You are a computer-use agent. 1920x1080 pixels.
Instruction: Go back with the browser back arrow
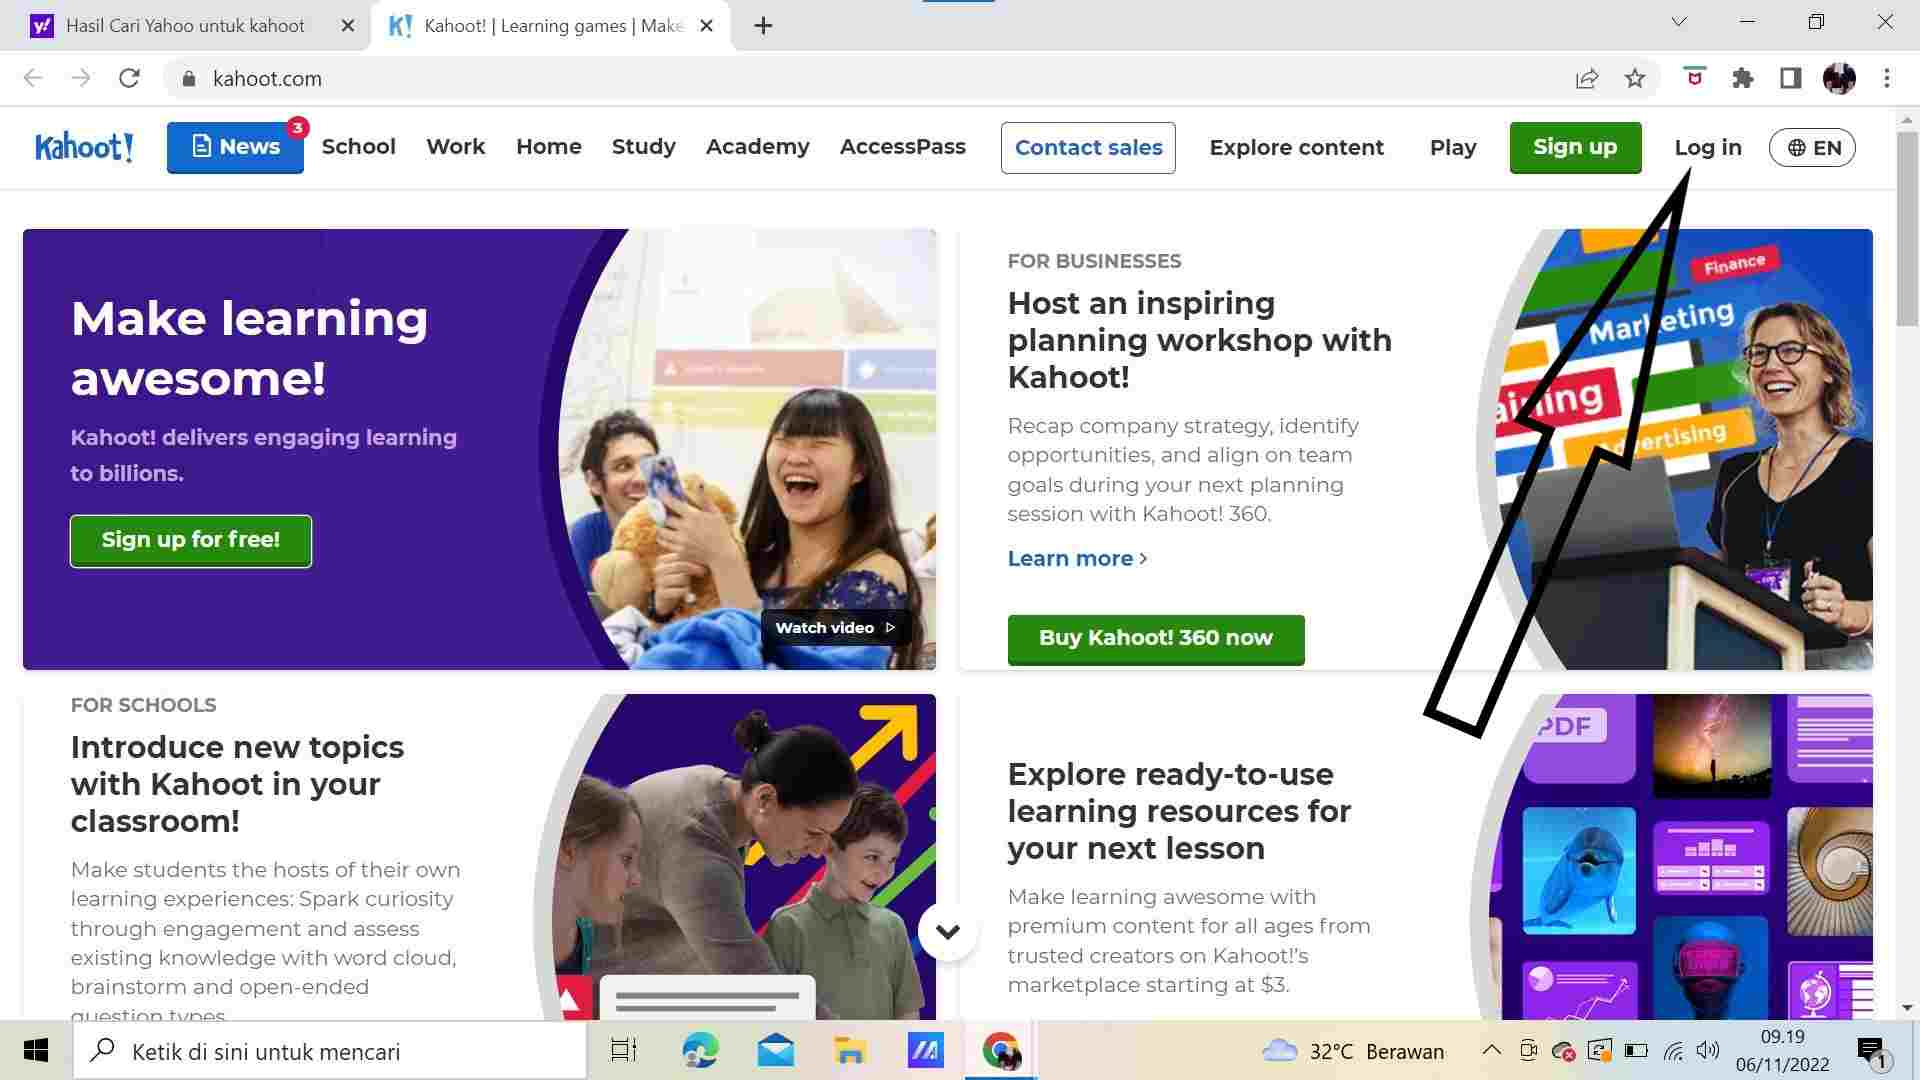coord(33,78)
